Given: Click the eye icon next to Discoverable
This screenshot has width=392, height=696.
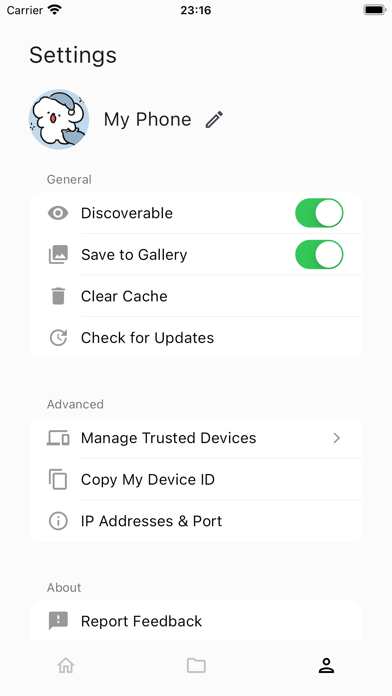Looking at the screenshot, I should pos(58,213).
